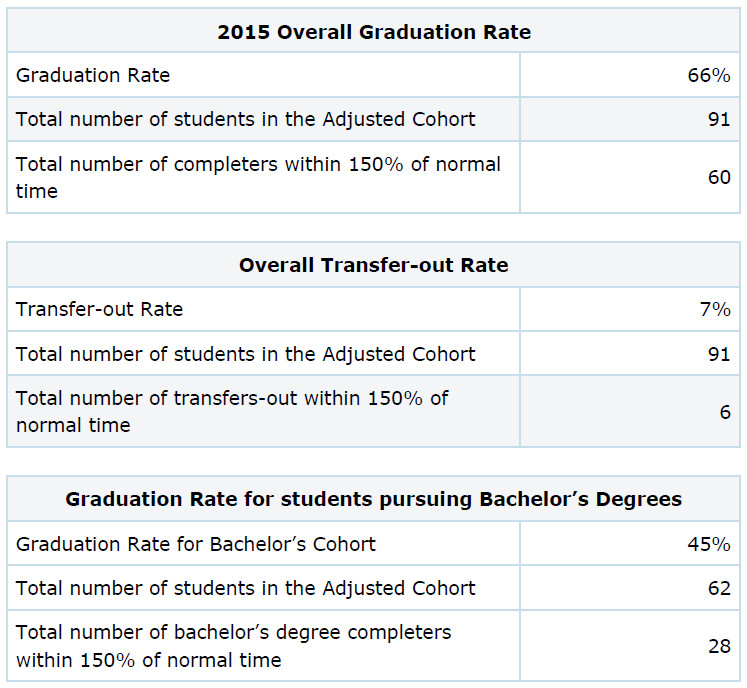The height and width of the screenshot is (688, 747).
Task: Click the 91 value in the graduation table
Action: click(x=719, y=119)
